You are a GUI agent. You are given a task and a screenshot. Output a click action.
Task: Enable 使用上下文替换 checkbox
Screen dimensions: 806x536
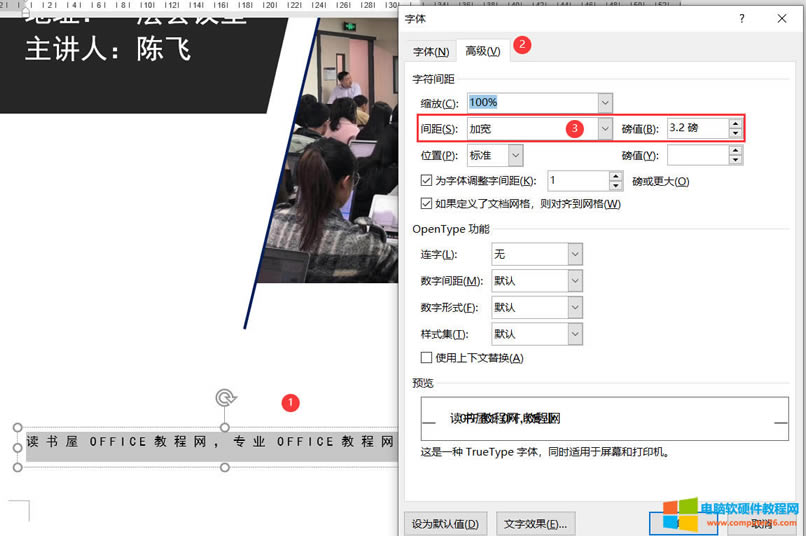coord(427,357)
